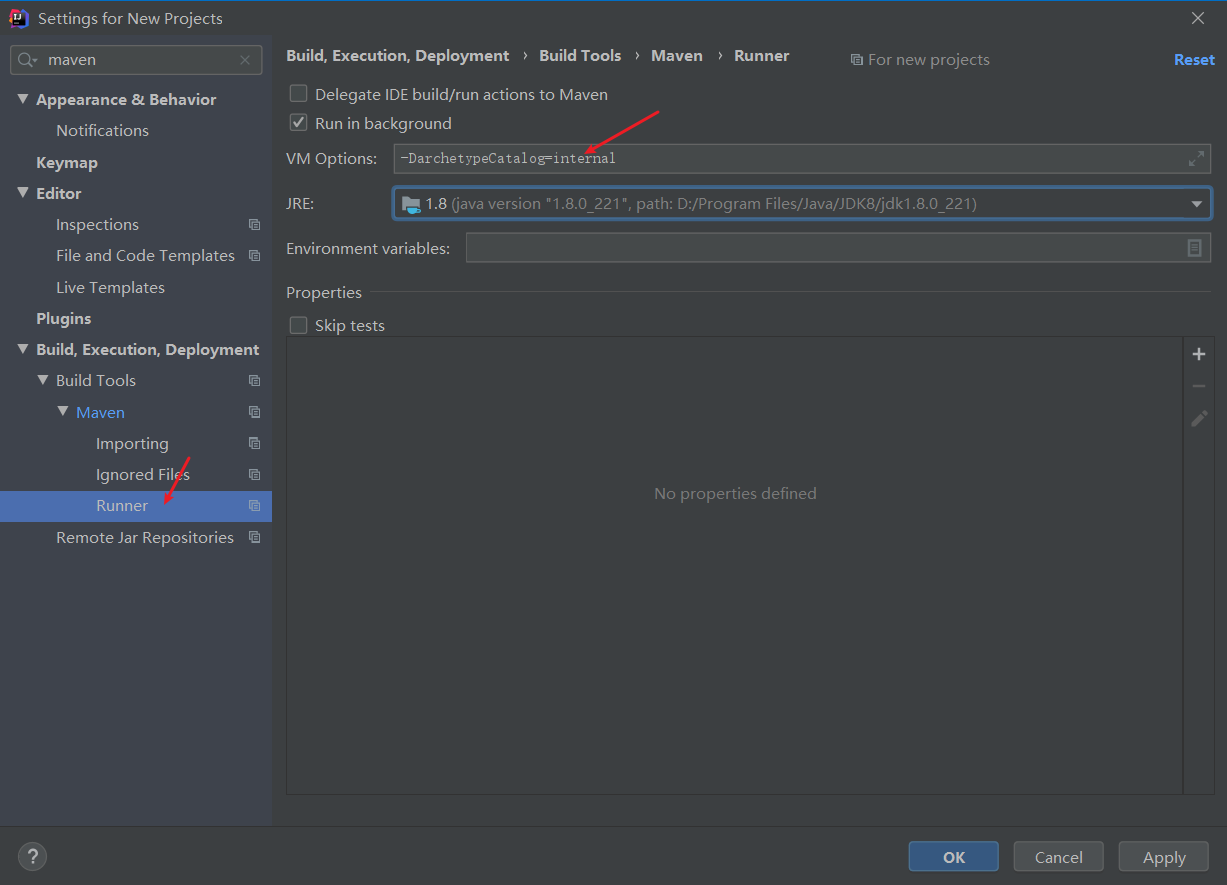
Task: Open Live Templates settings
Action: tap(110, 287)
